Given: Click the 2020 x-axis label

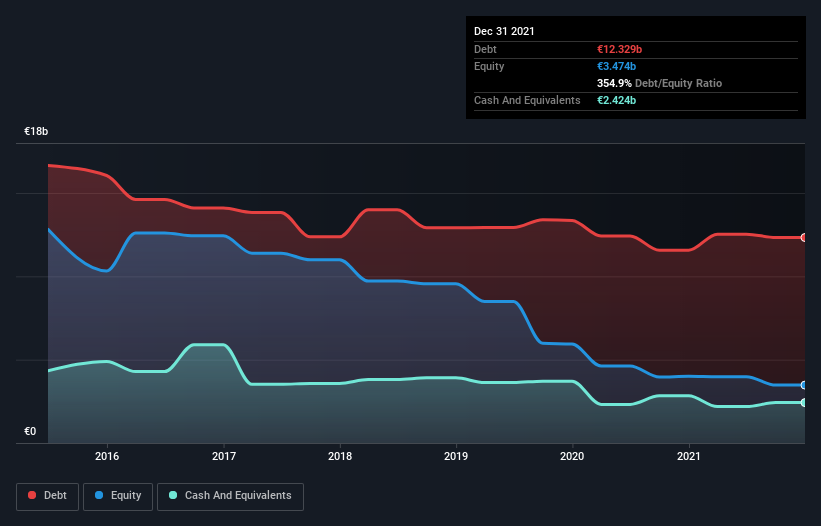Looking at the screenshot, I should point(572,456).
